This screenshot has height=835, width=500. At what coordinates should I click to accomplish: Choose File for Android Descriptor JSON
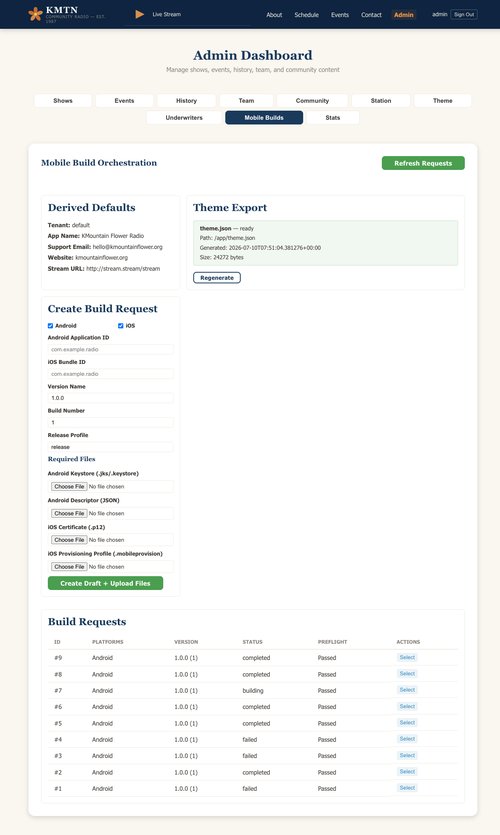(69, 513)
